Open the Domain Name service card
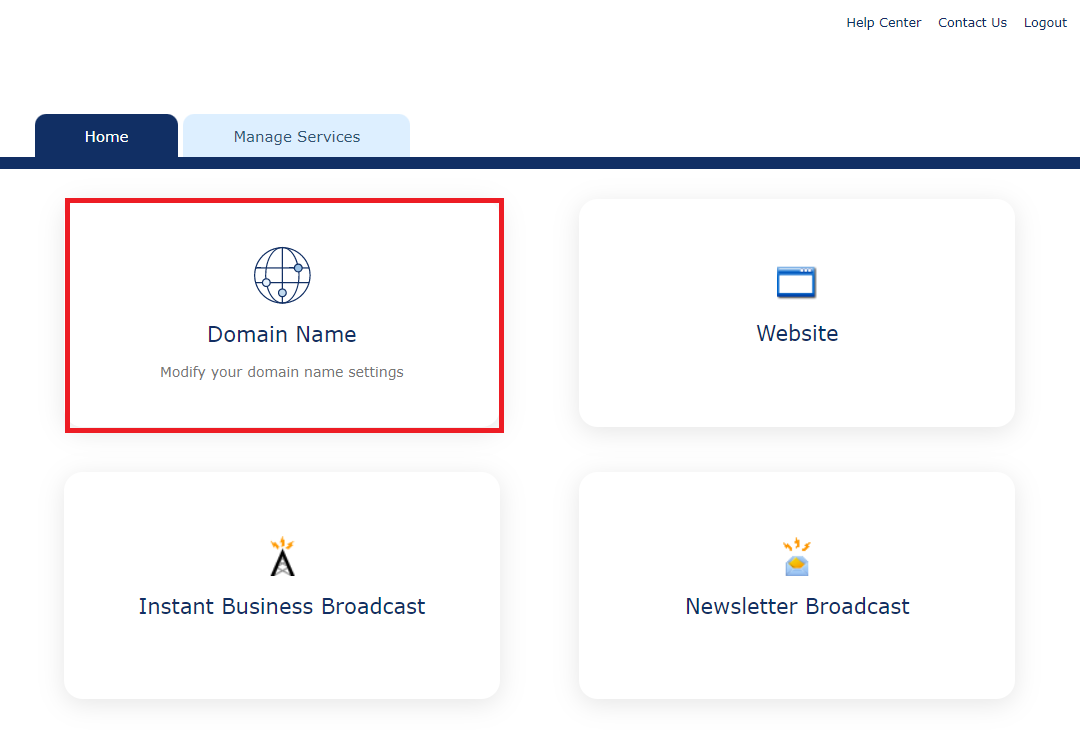 (282, 314)
